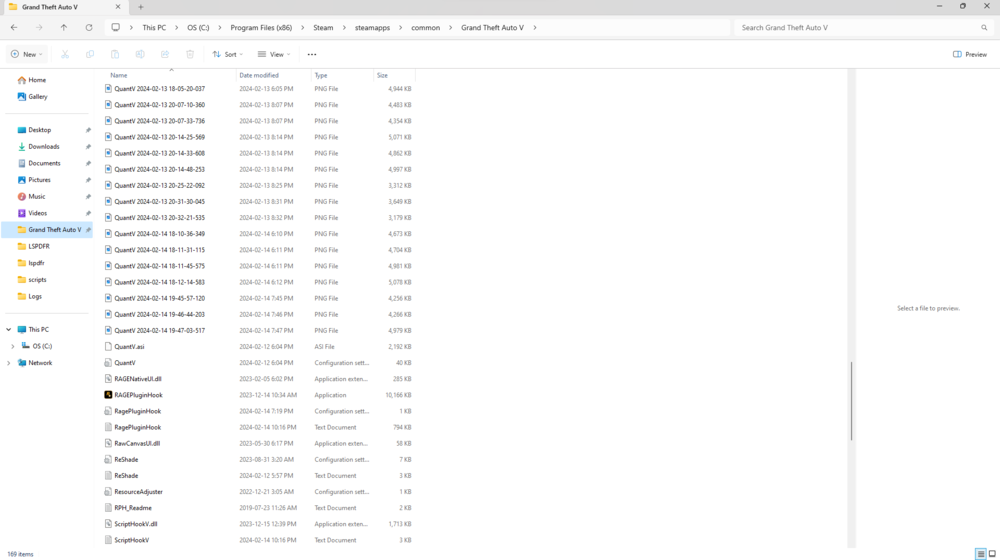Select the Grand Theft Auto V tab
Viewport: 1000px width, 560px height.
64,7
